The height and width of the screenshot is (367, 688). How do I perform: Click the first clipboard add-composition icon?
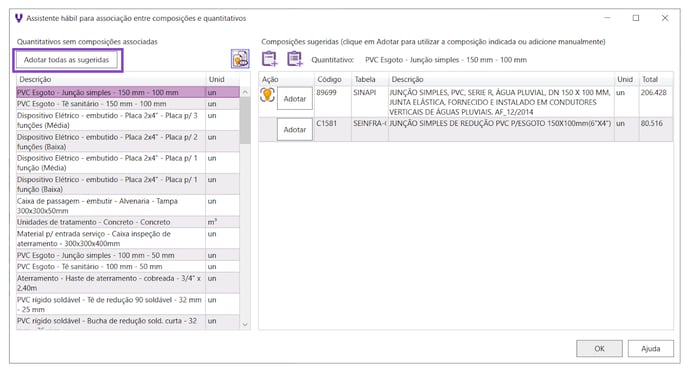pyautogui.click(x=269, y=58)
